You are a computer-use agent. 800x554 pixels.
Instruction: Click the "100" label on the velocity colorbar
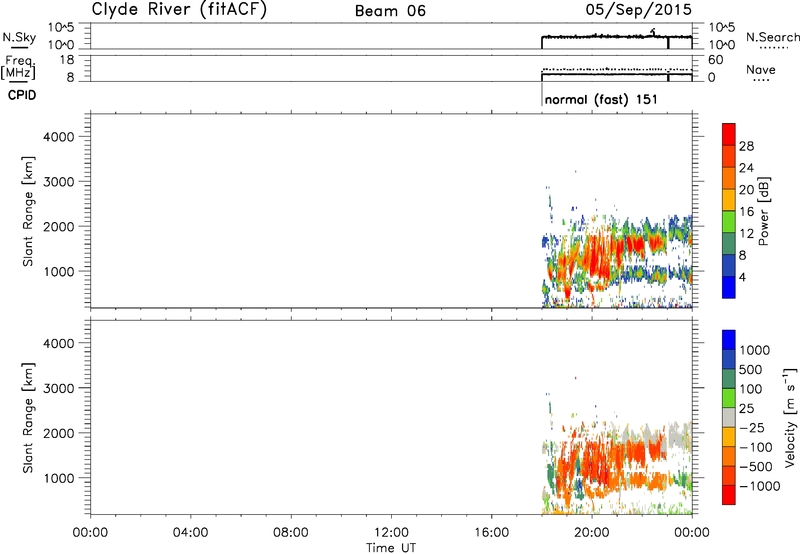click(x=752, y=389)
